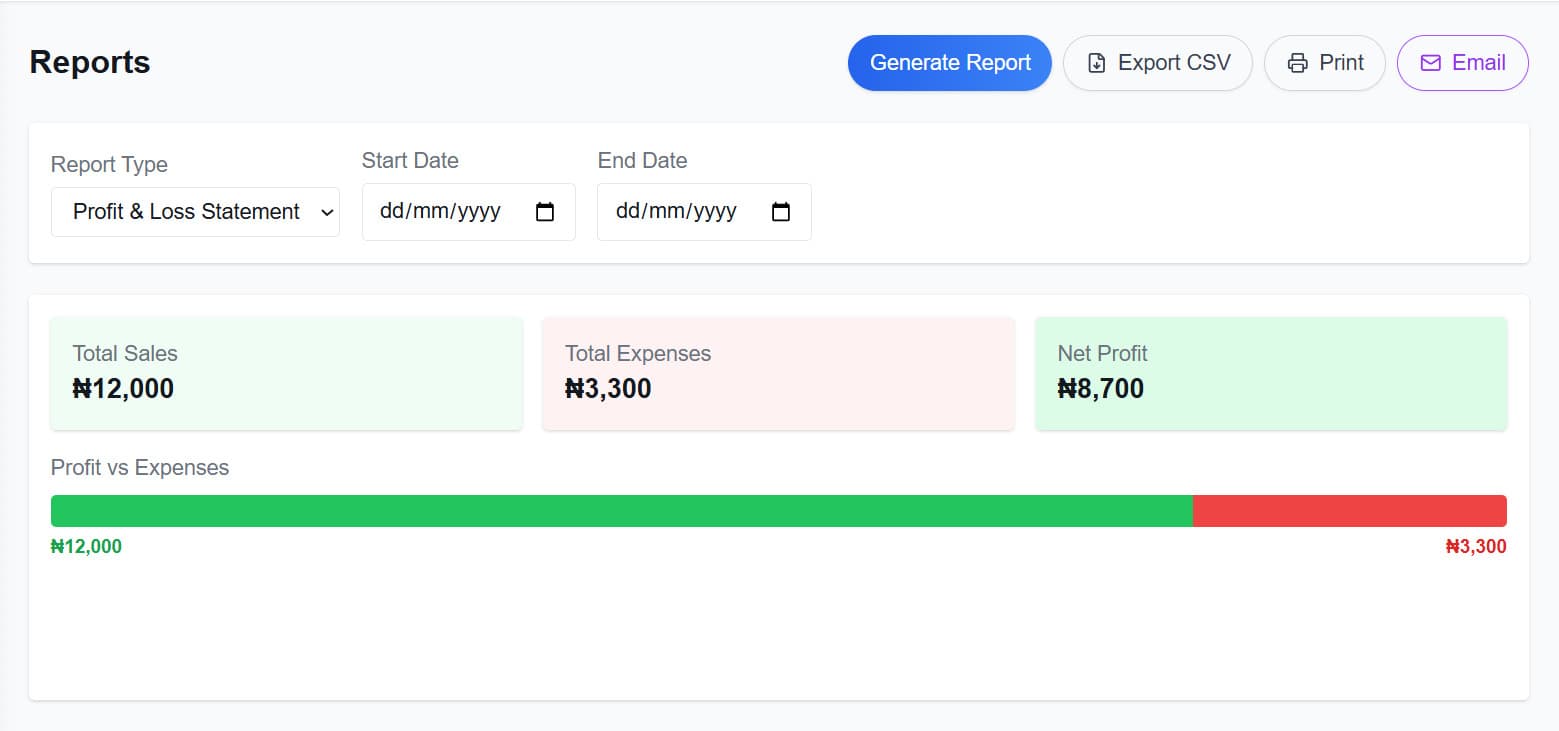The width and height of the screenshot is (1559, 731).
Task: Select the Total Sales summary card
Action: pos(286,372)
